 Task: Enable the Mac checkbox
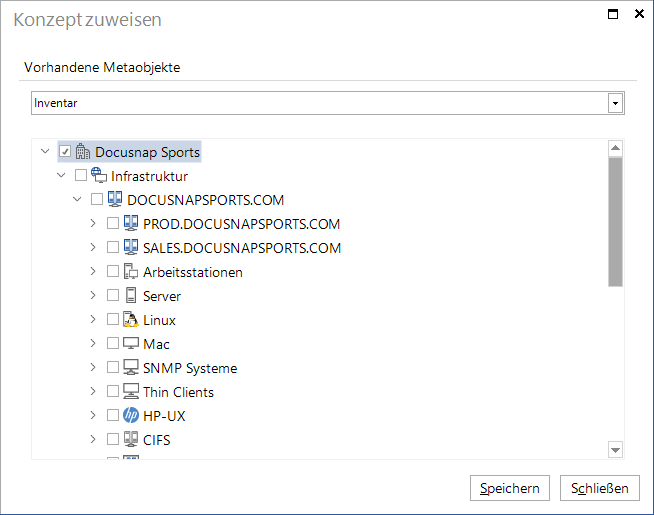pyautogui.click(x=113, y=343)
